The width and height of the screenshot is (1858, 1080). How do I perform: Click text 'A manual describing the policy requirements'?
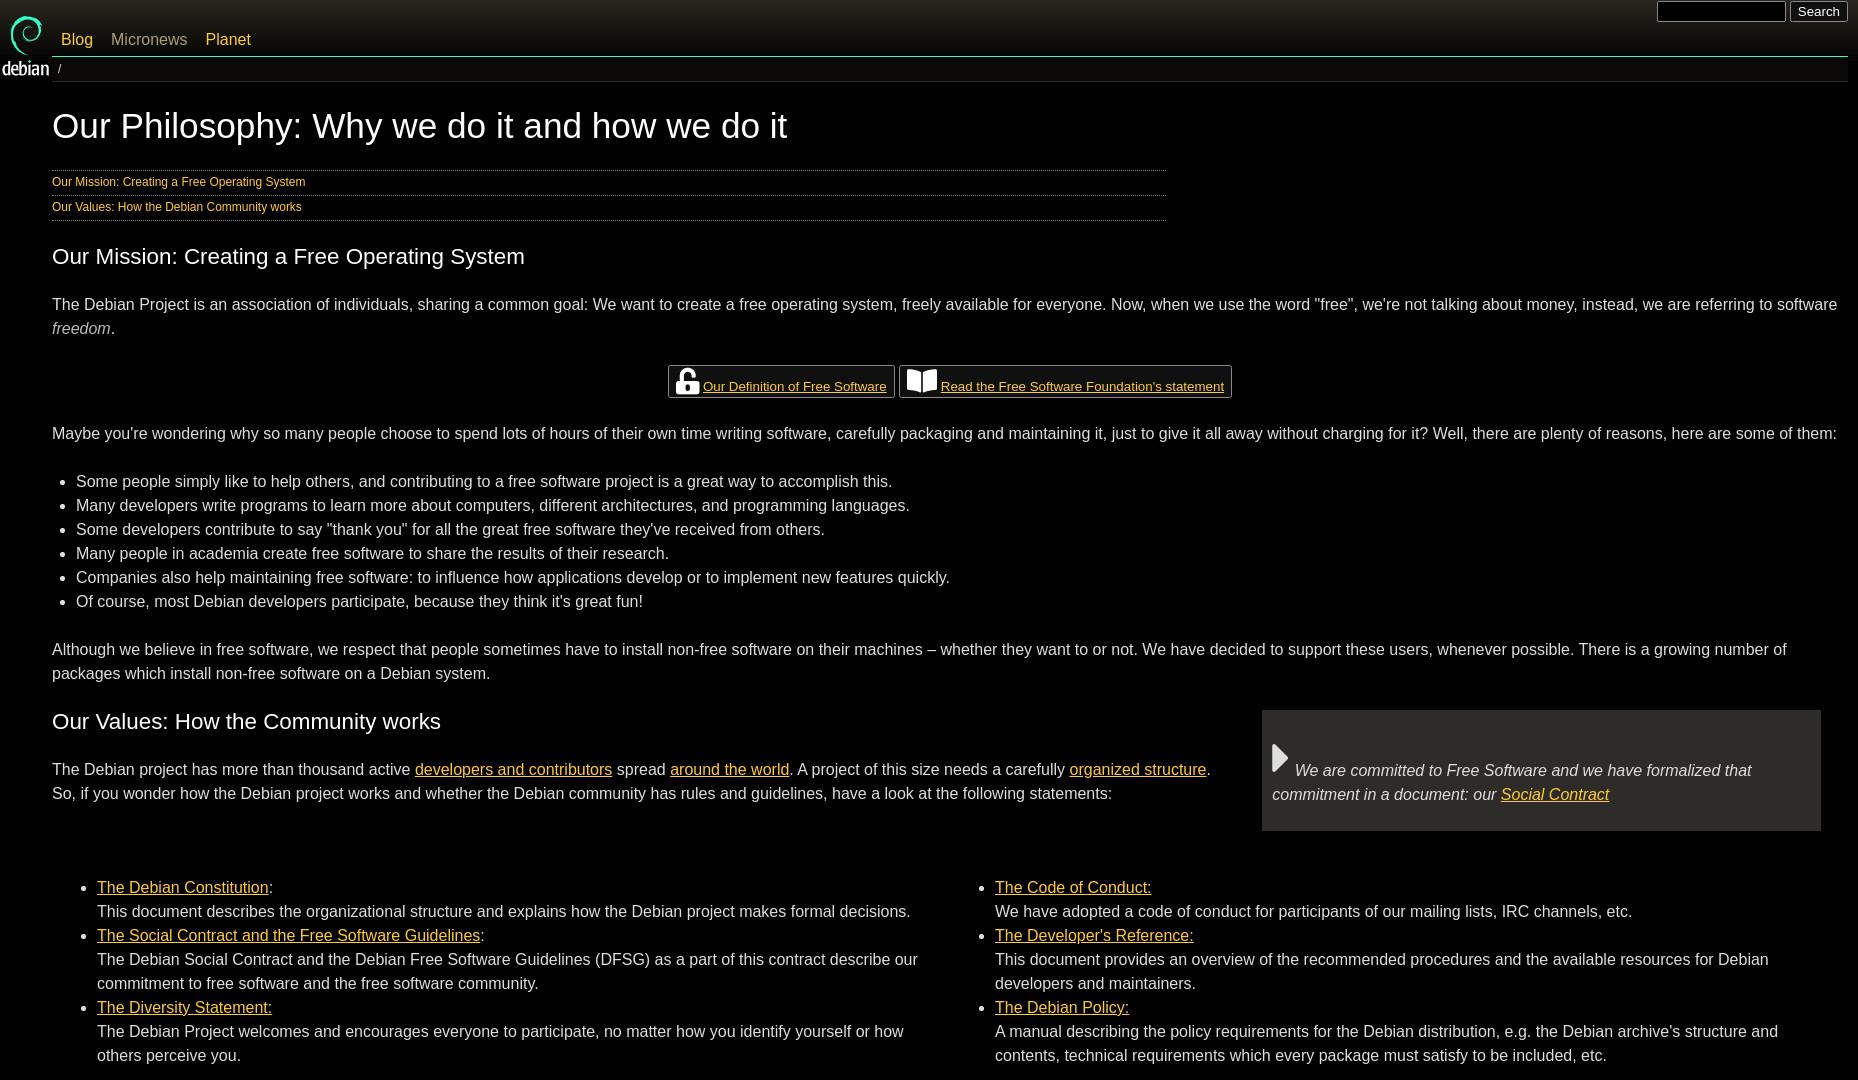1386,1043
